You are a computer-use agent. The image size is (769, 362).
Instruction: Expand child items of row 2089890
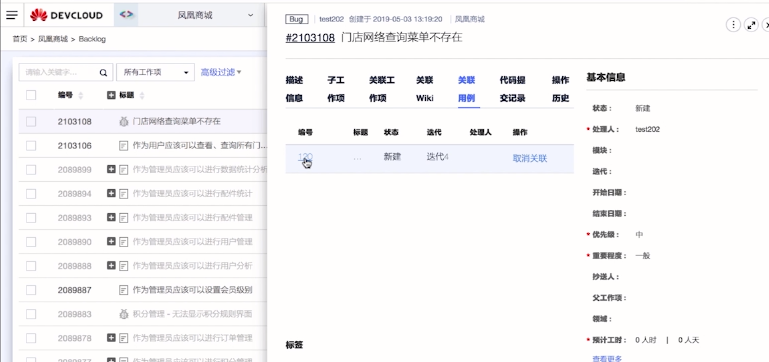click(111, 241)
